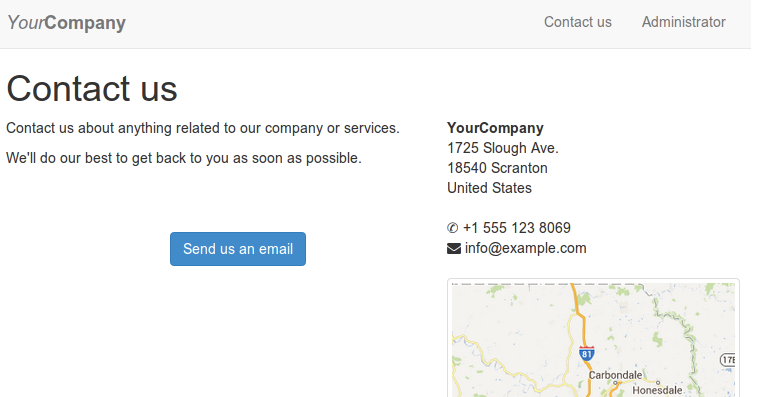Click the large Contact us page heading

(92, 89)
